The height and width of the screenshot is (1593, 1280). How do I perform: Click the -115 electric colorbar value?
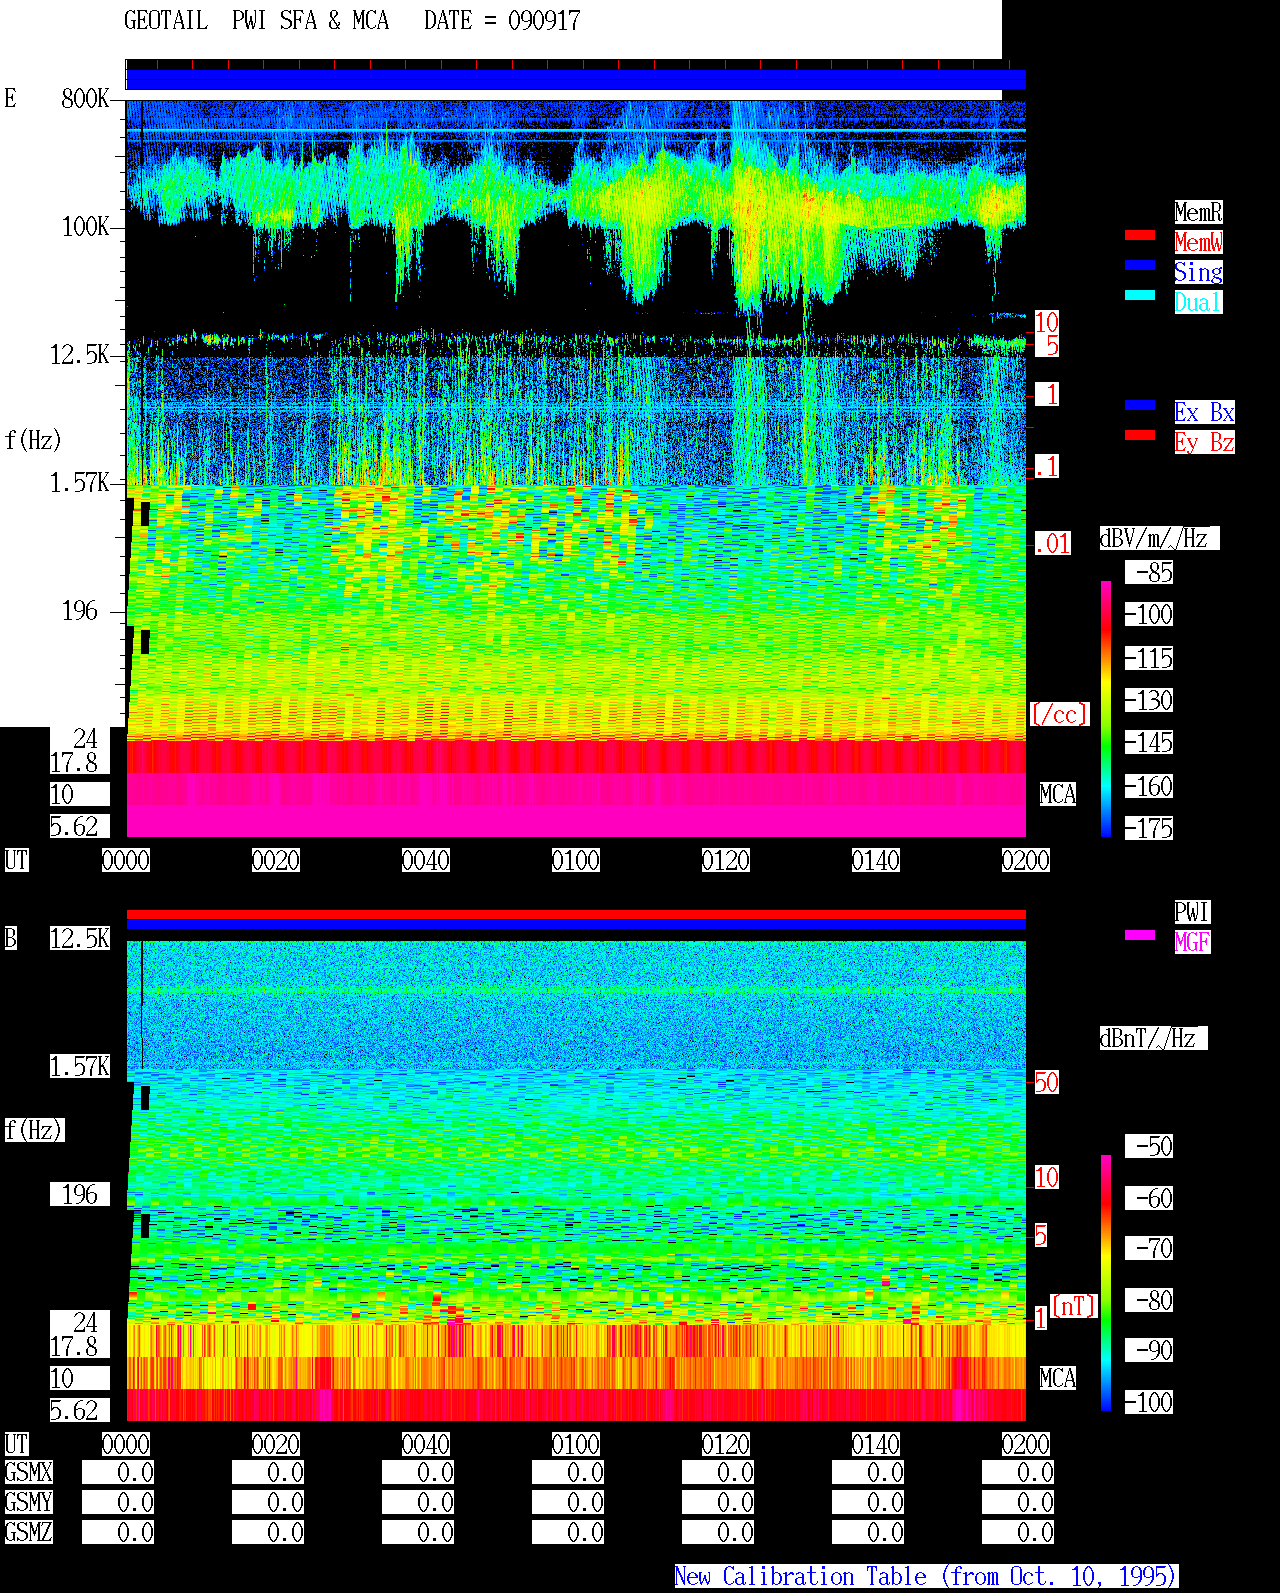coord(1149,659)
